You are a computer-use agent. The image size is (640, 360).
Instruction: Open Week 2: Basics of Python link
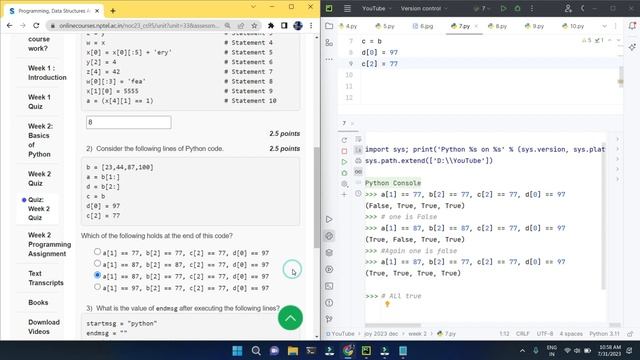pyautogui.click(x=40, y=140)
